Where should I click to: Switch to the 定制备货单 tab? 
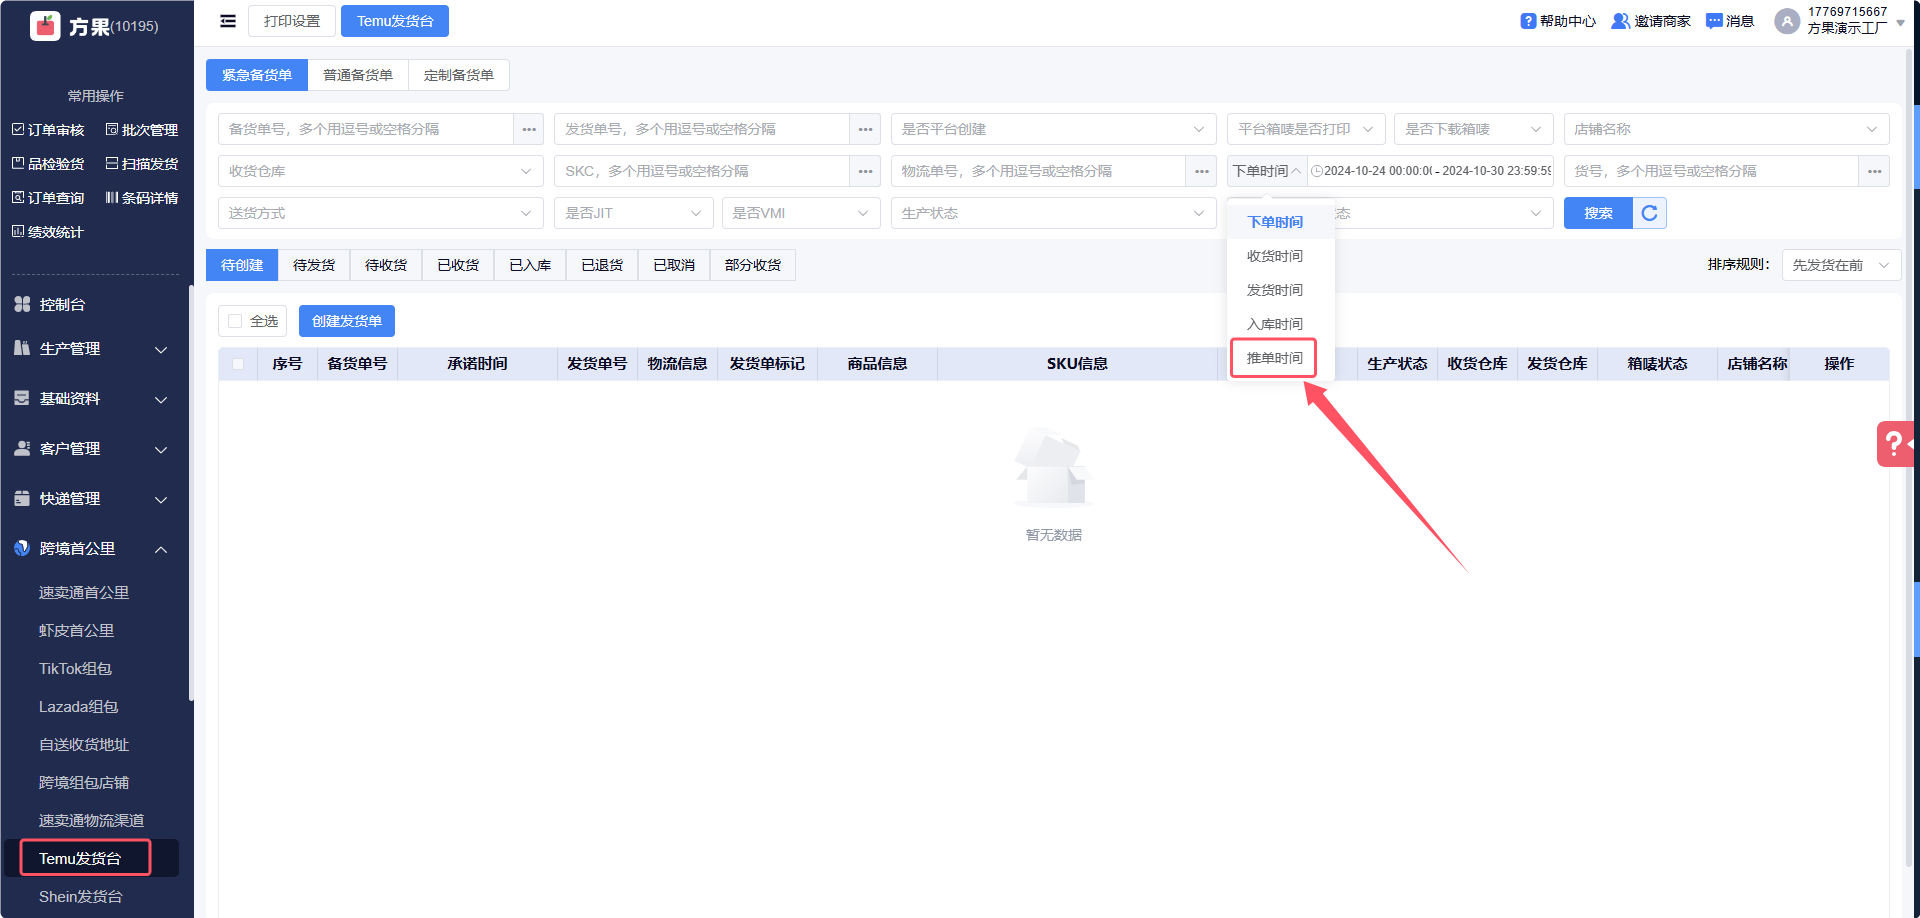click(459, 75)
